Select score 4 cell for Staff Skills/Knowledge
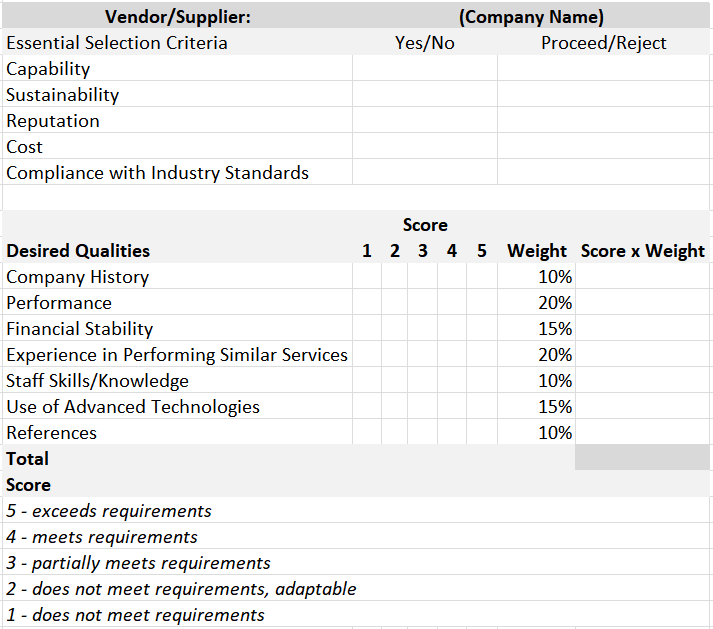Screen dimensions: 713x629 click(452, 381)
